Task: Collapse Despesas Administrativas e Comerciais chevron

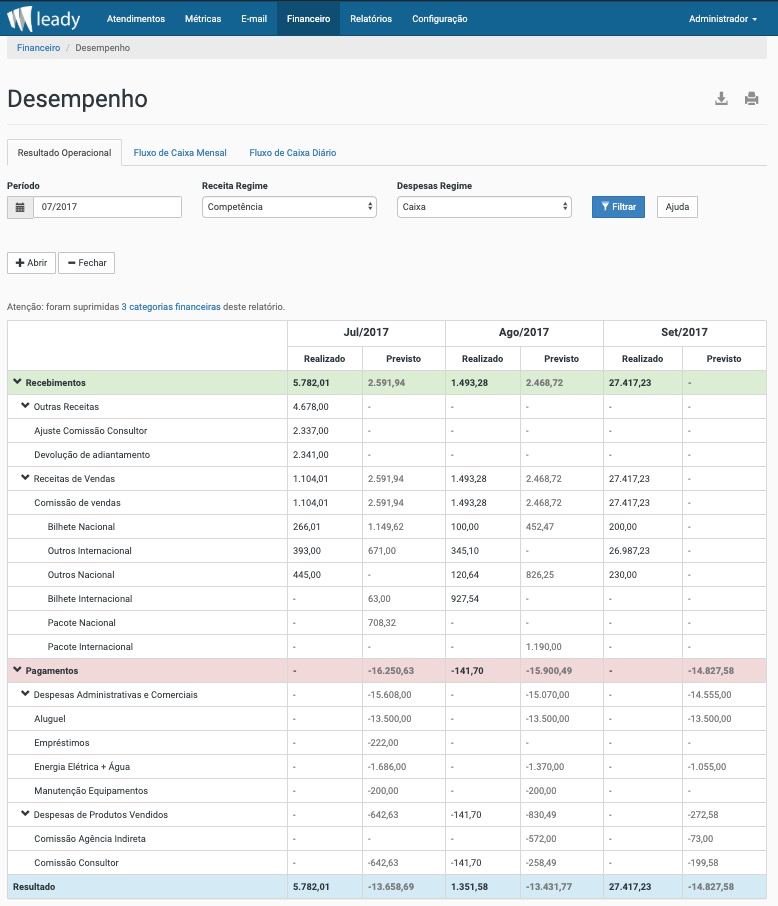Action: [25, 693]
